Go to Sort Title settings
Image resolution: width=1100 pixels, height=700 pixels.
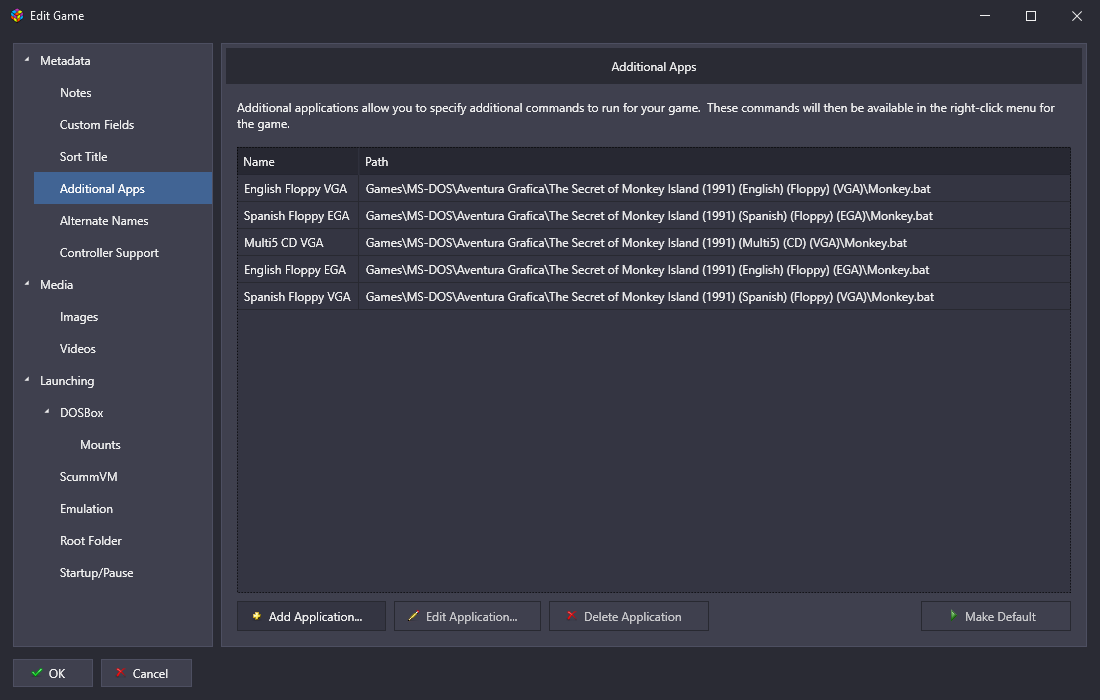pos(83,157)
